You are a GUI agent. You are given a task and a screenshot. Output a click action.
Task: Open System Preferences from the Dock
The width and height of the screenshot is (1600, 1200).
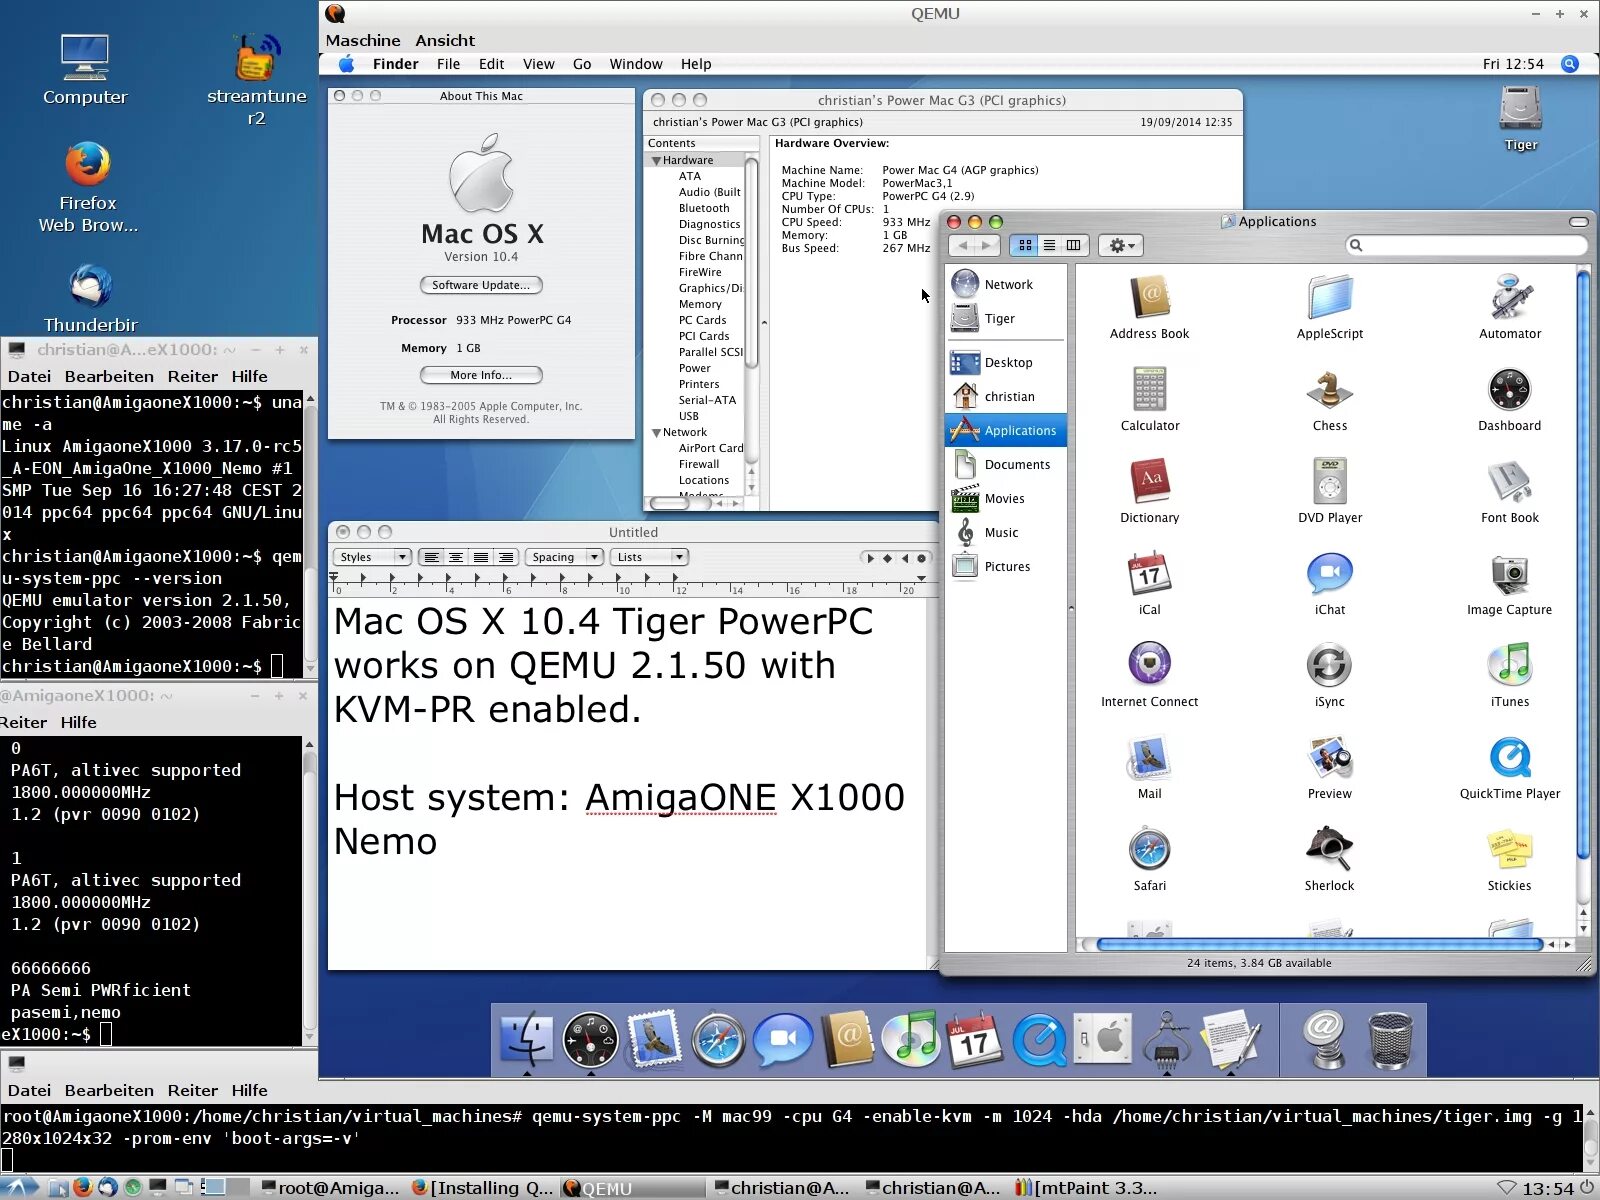[1103, 1039]
